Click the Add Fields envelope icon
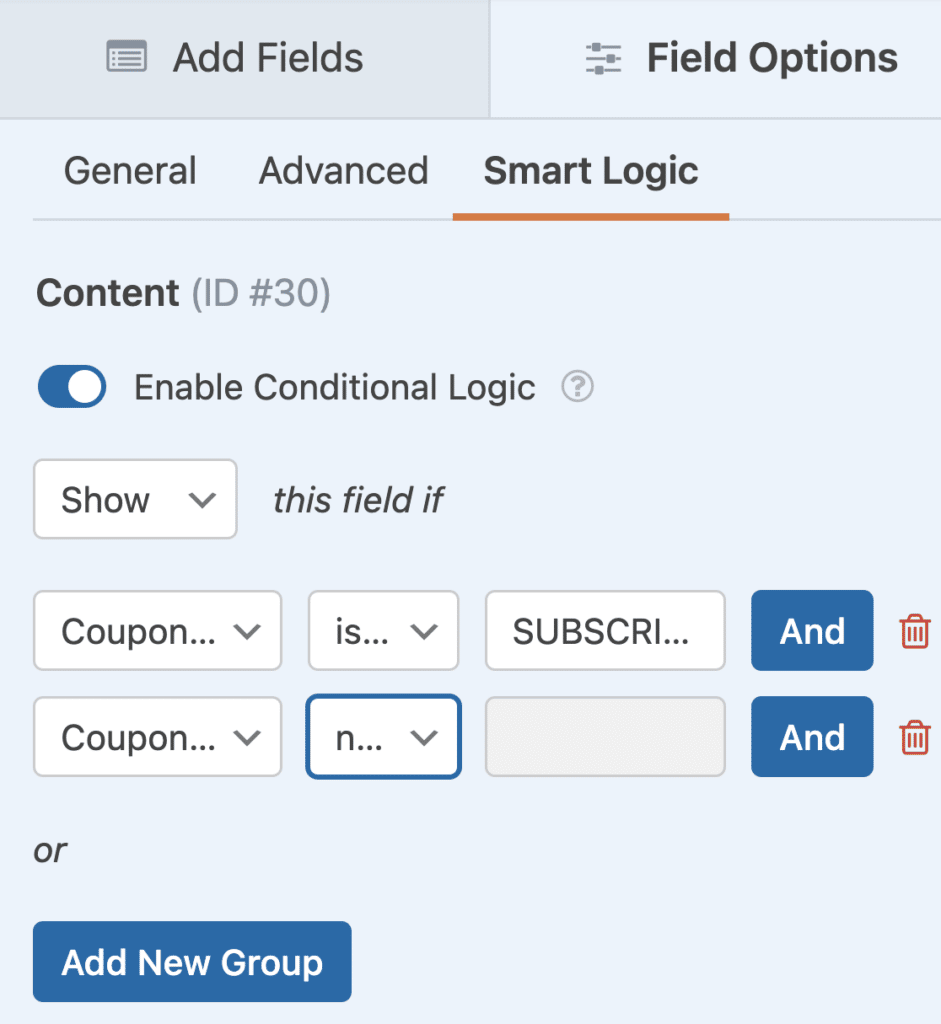This screenshot has width=941, height=1024. 127,57
